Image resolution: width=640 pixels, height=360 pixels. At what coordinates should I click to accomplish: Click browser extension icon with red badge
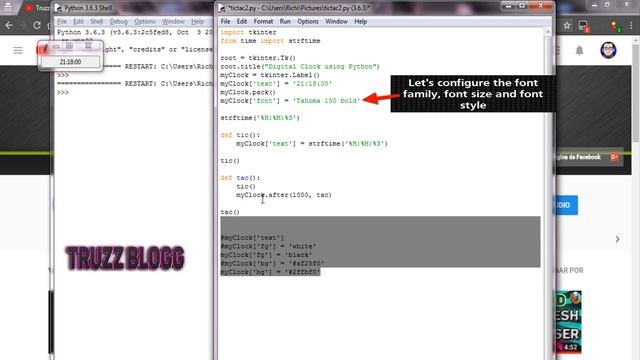click(x=584, y=26)
